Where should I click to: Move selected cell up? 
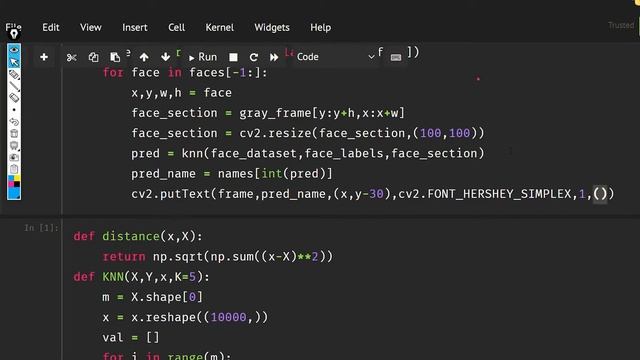[x=144, y=57]
